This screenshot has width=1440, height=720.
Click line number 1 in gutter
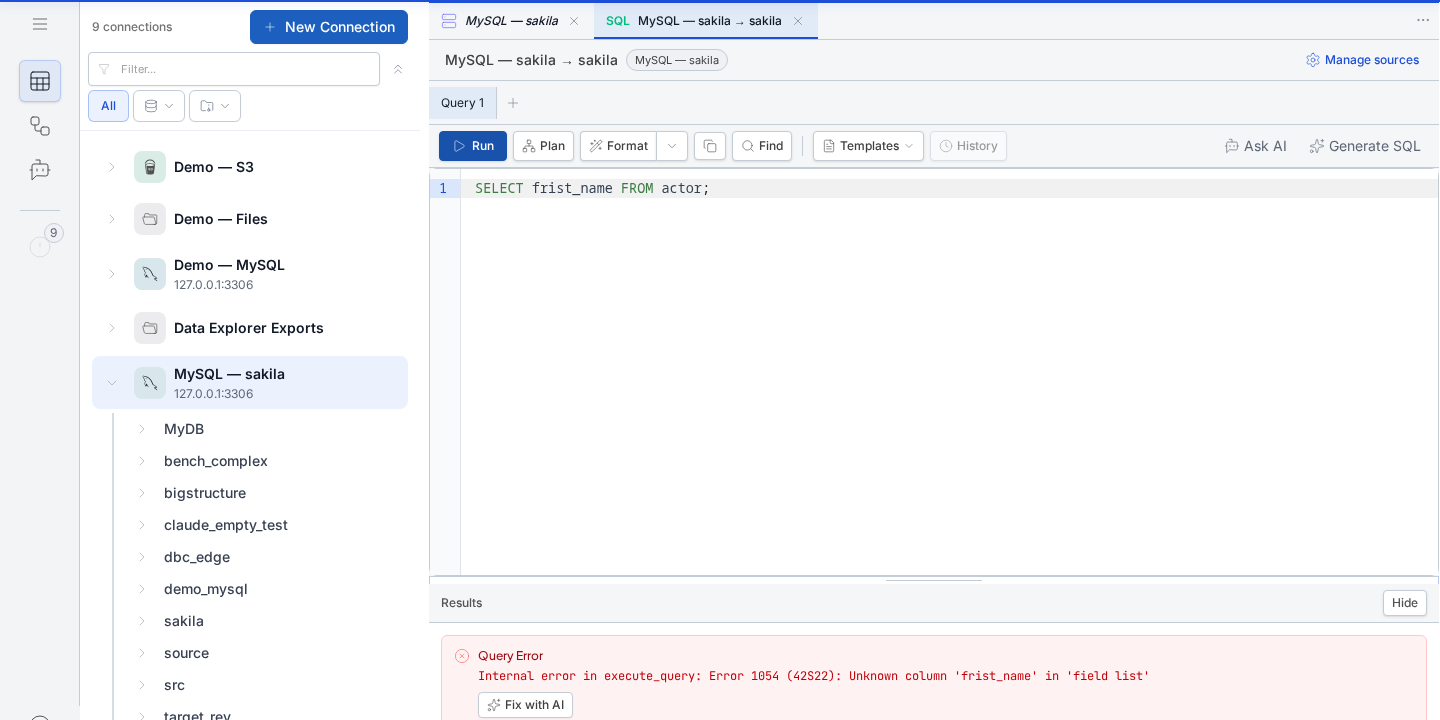443,188
